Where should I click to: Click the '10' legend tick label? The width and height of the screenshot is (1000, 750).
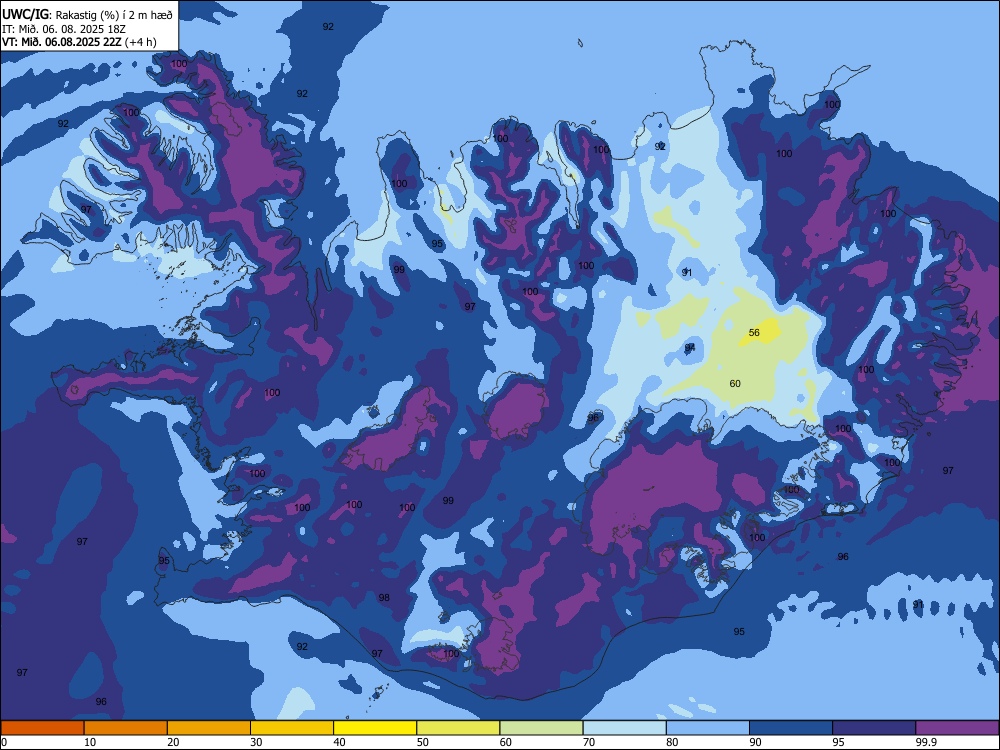[x=90, y=742]
